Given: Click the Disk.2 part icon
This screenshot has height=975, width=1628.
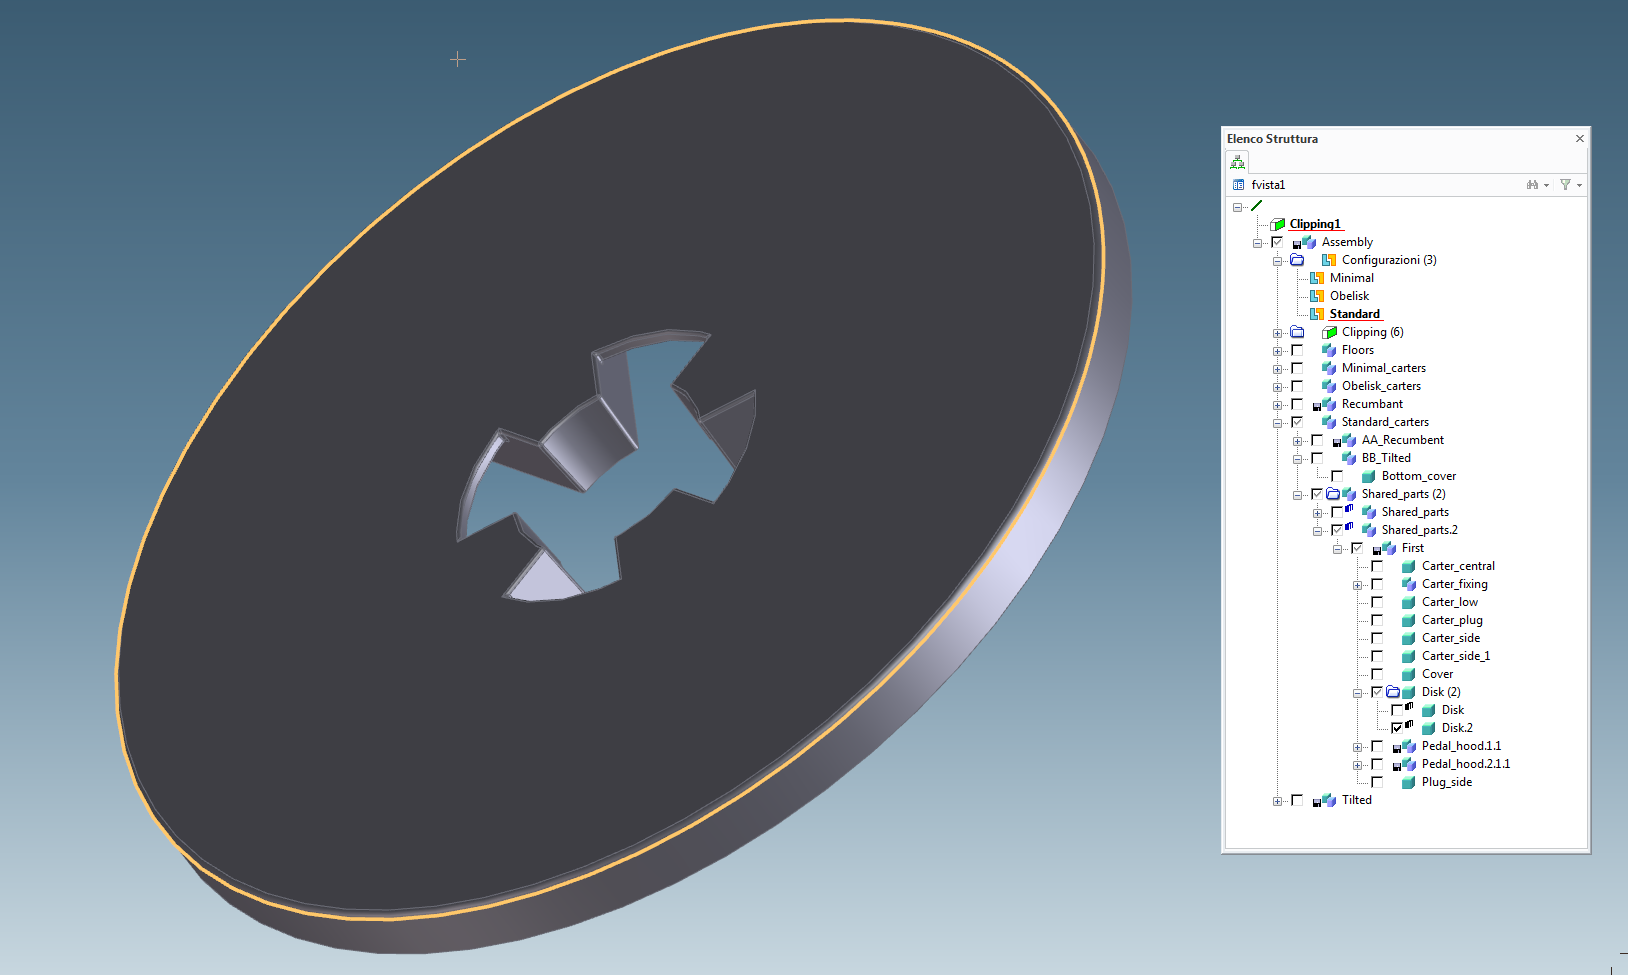Looking at the screenshot, I should click(1429, 728).
